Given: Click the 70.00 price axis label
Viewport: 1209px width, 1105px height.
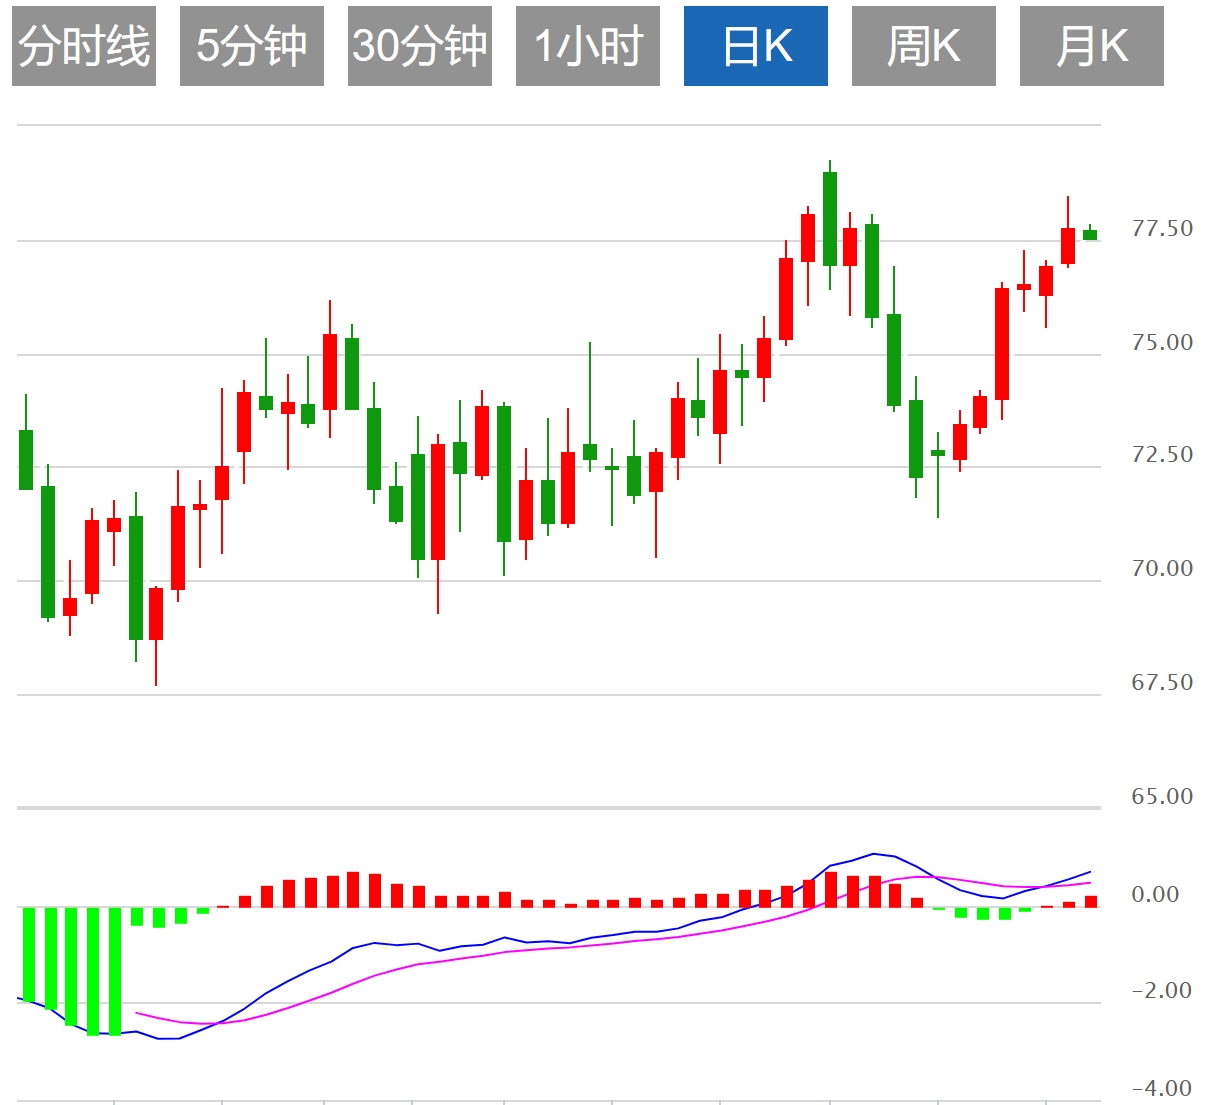Looking at the screenshot, I should 1162,569.
